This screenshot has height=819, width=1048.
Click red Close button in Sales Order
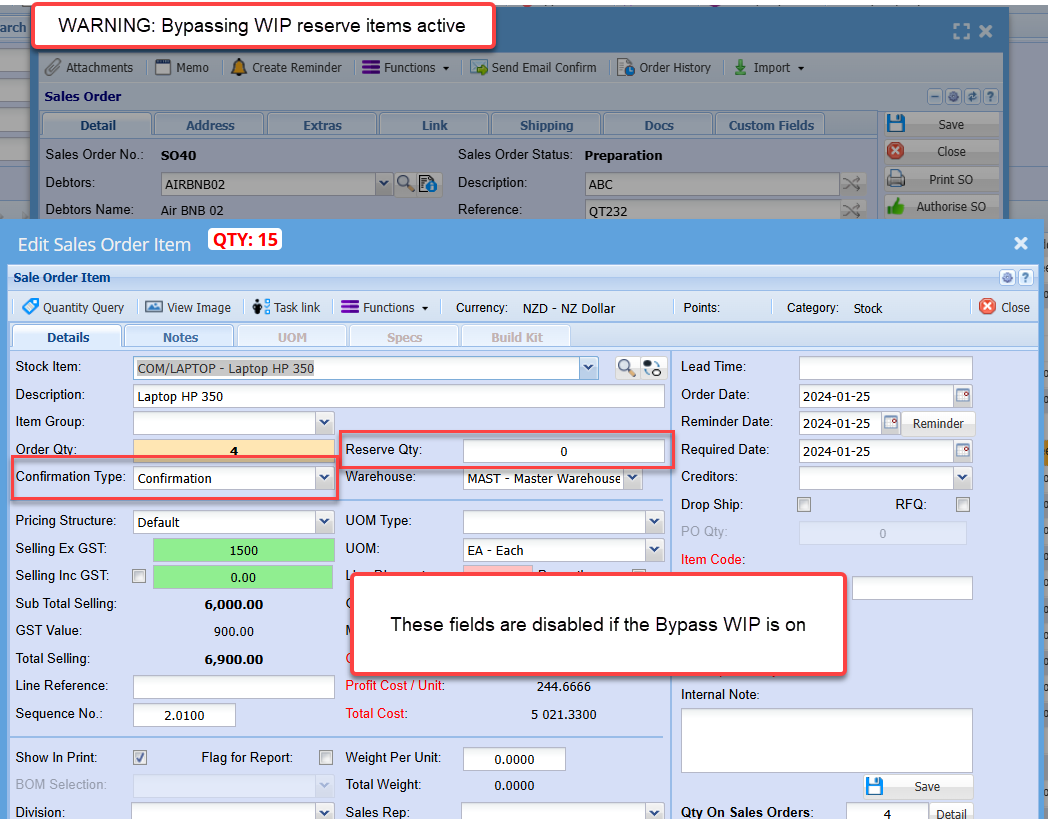942,152
